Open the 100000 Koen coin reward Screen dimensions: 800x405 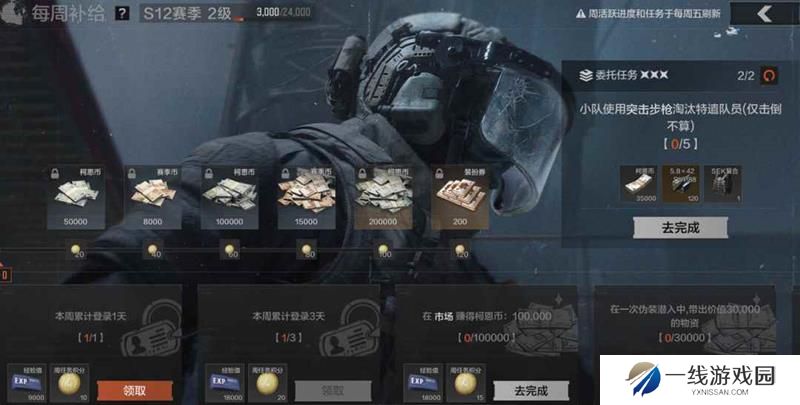coord(230,197)
